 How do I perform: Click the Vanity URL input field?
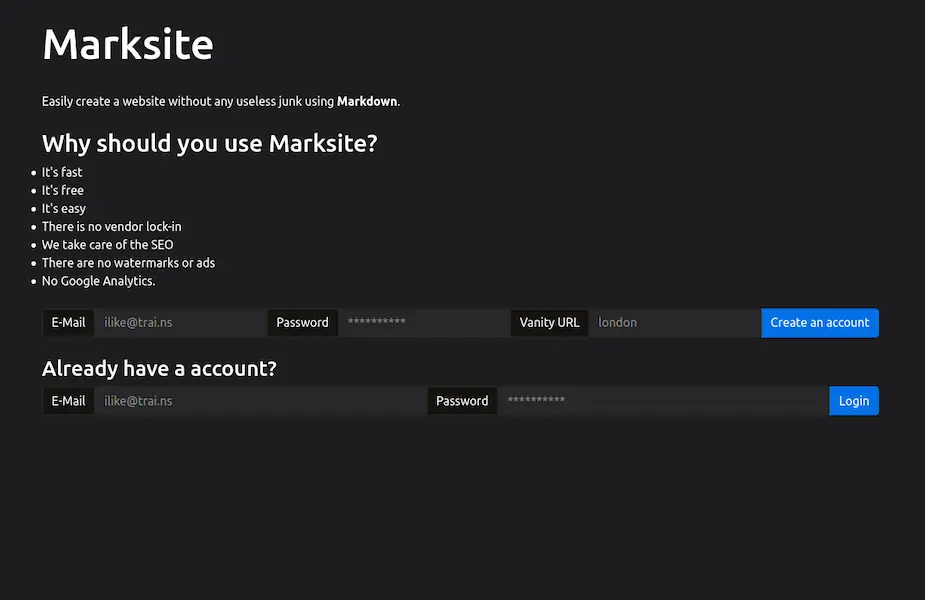click(x=674, y=323)
